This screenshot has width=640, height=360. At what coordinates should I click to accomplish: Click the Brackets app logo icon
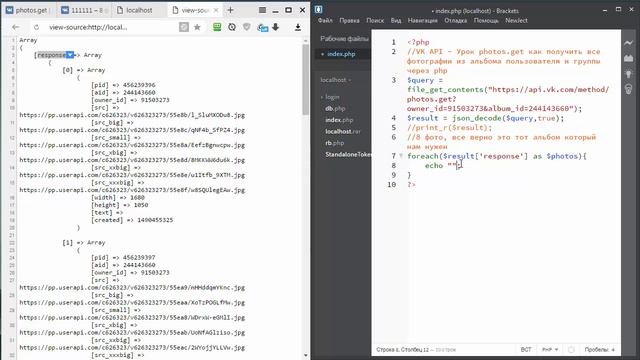(319, 9)
